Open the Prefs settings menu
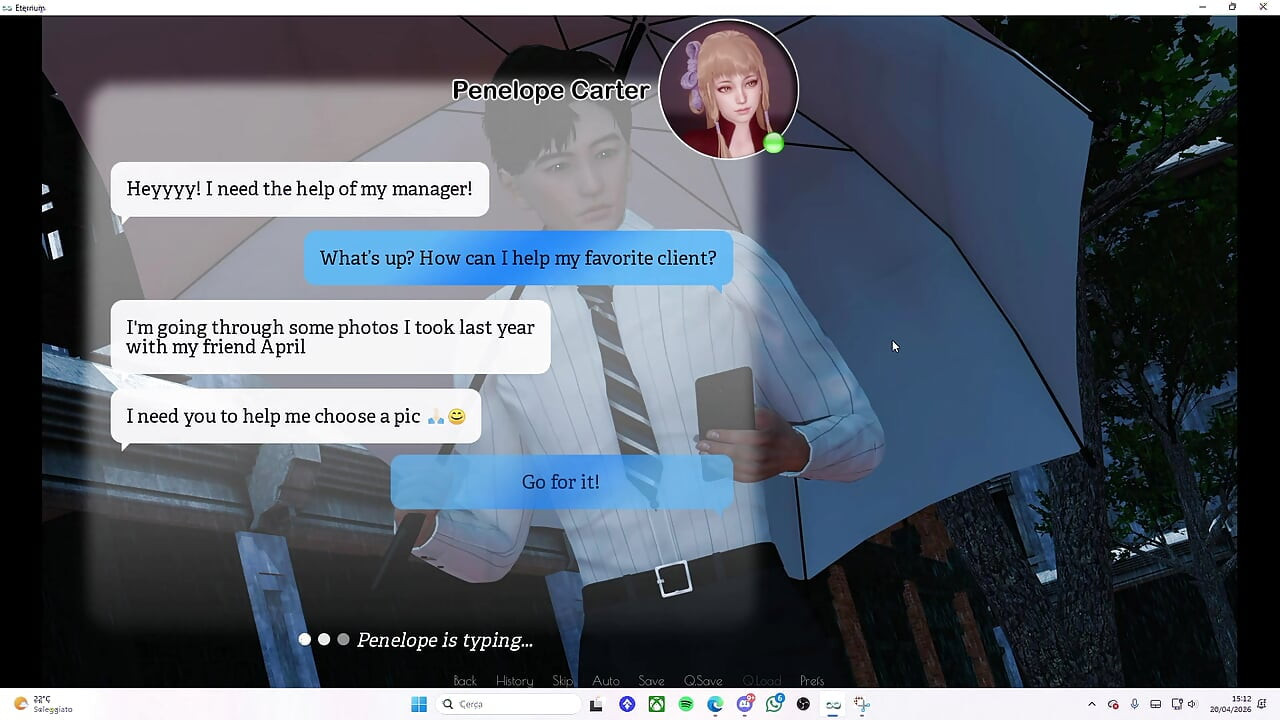Screen dimensions: 1280x720 pos(812,681)
